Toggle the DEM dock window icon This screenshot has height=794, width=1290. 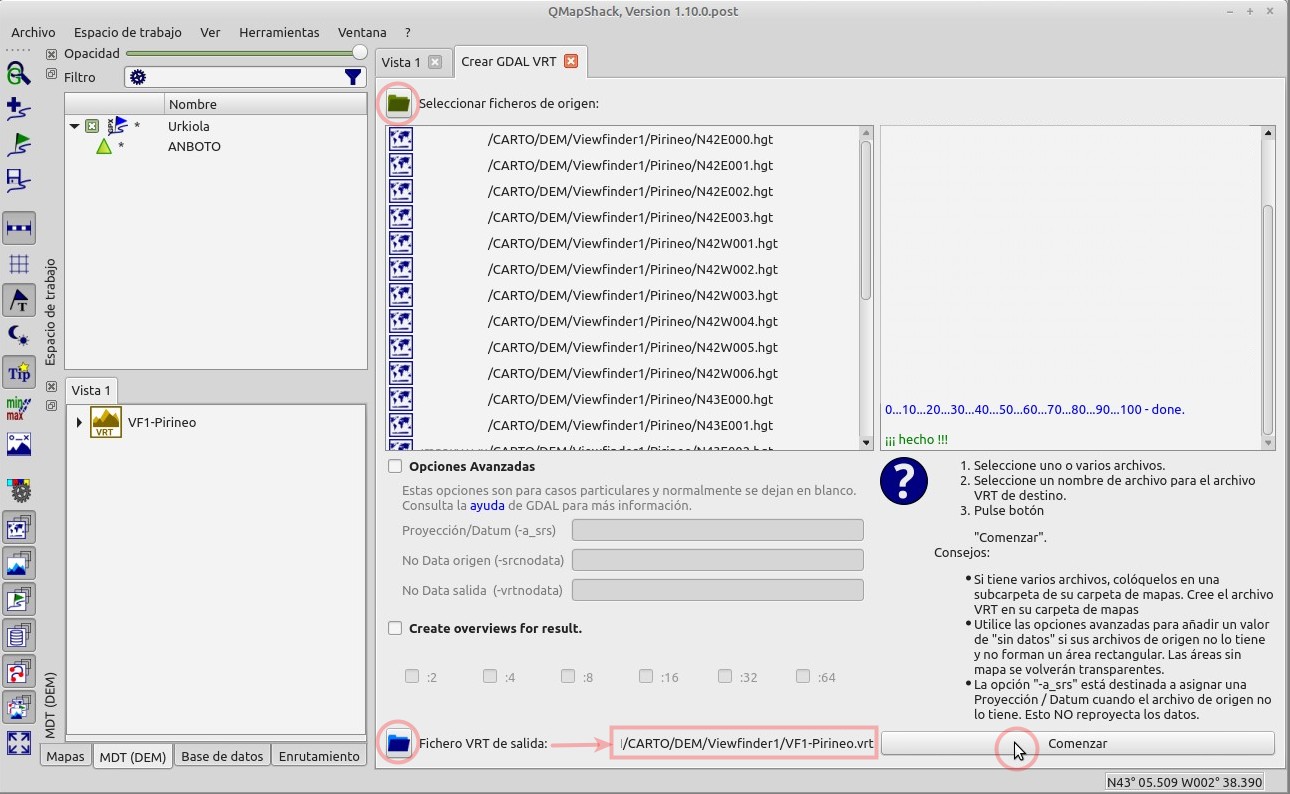[x=19, y=563]
